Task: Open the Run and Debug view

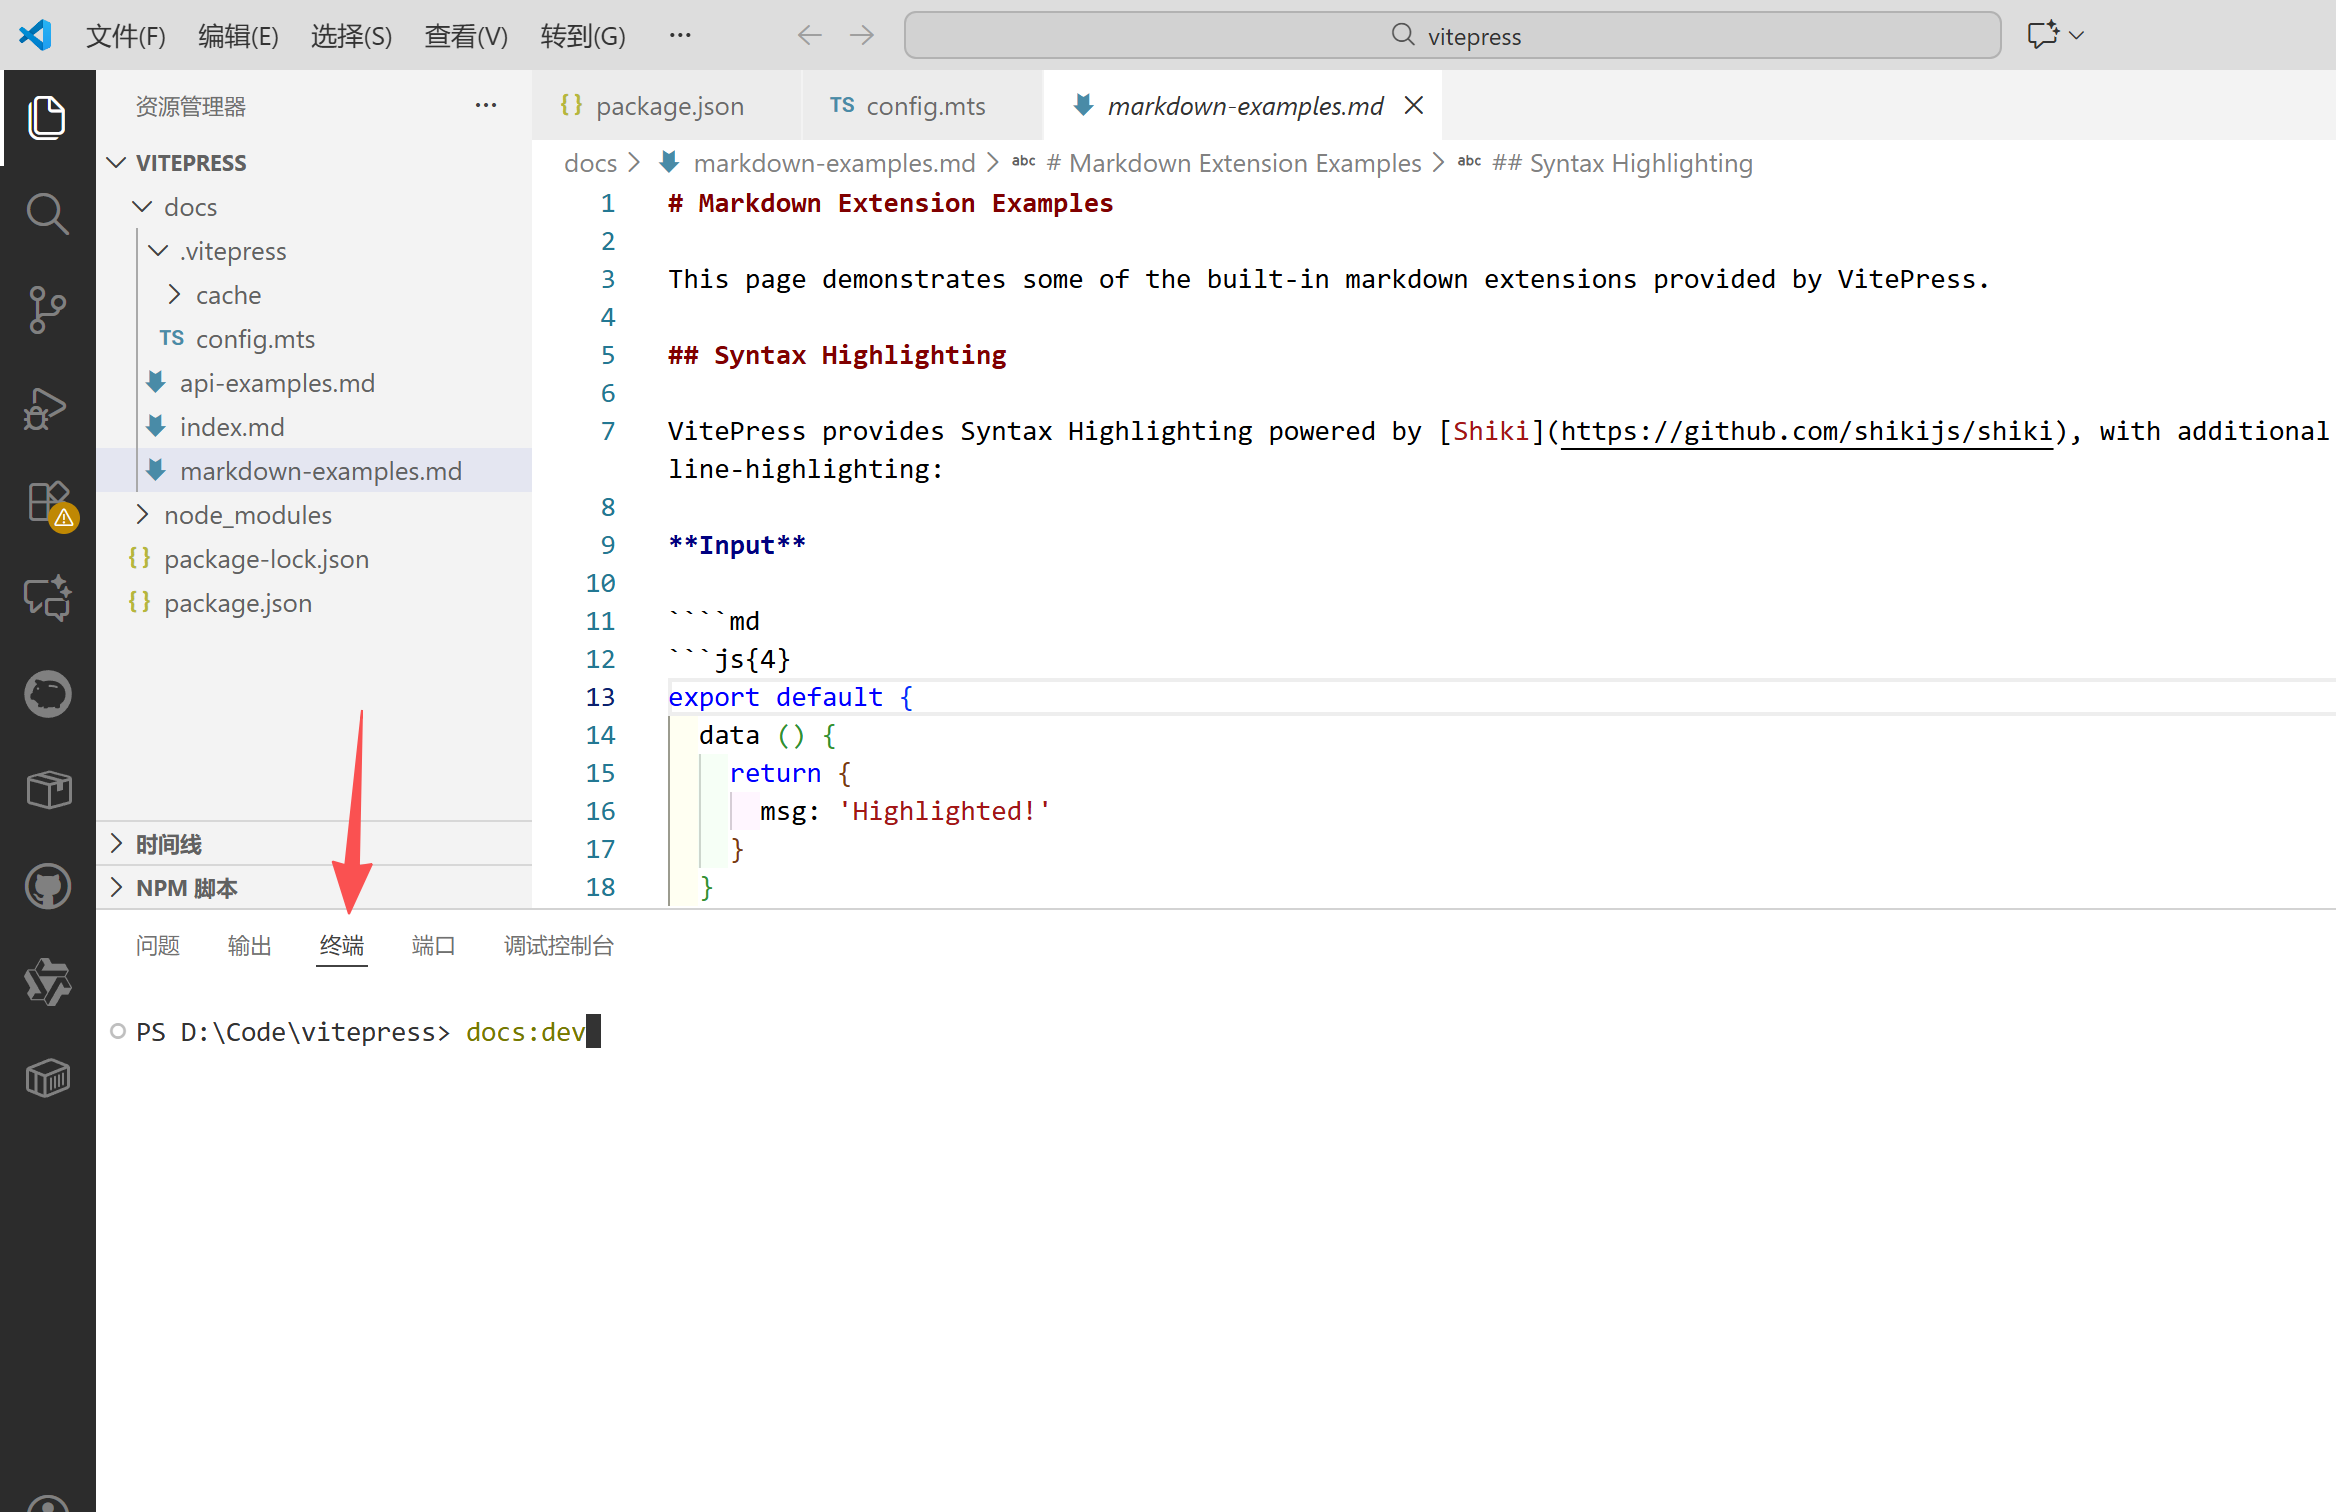Action: coord(47,407)
